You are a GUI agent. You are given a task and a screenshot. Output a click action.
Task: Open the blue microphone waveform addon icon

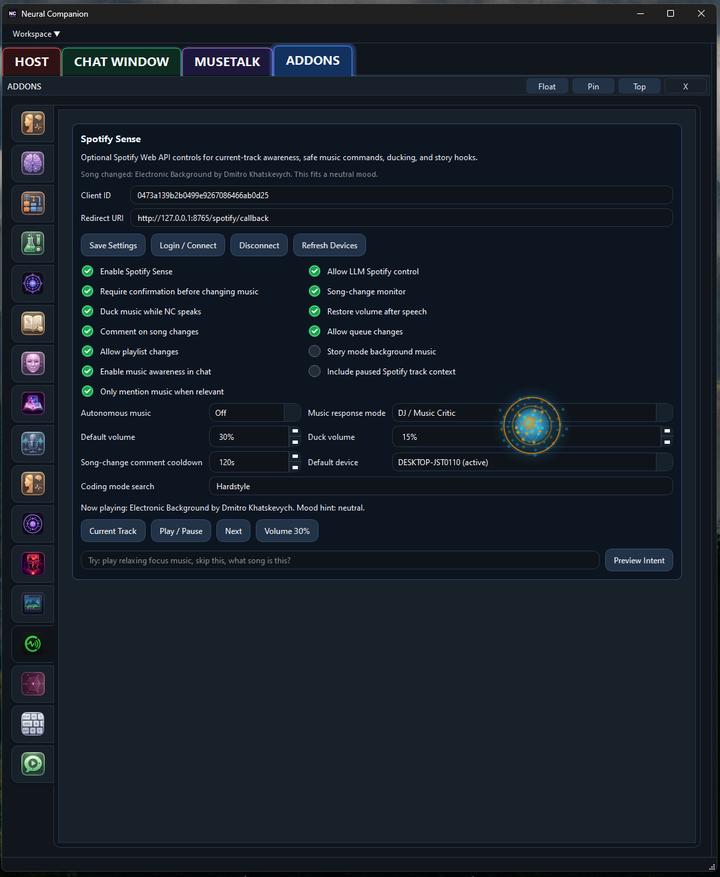click(33, 444)
